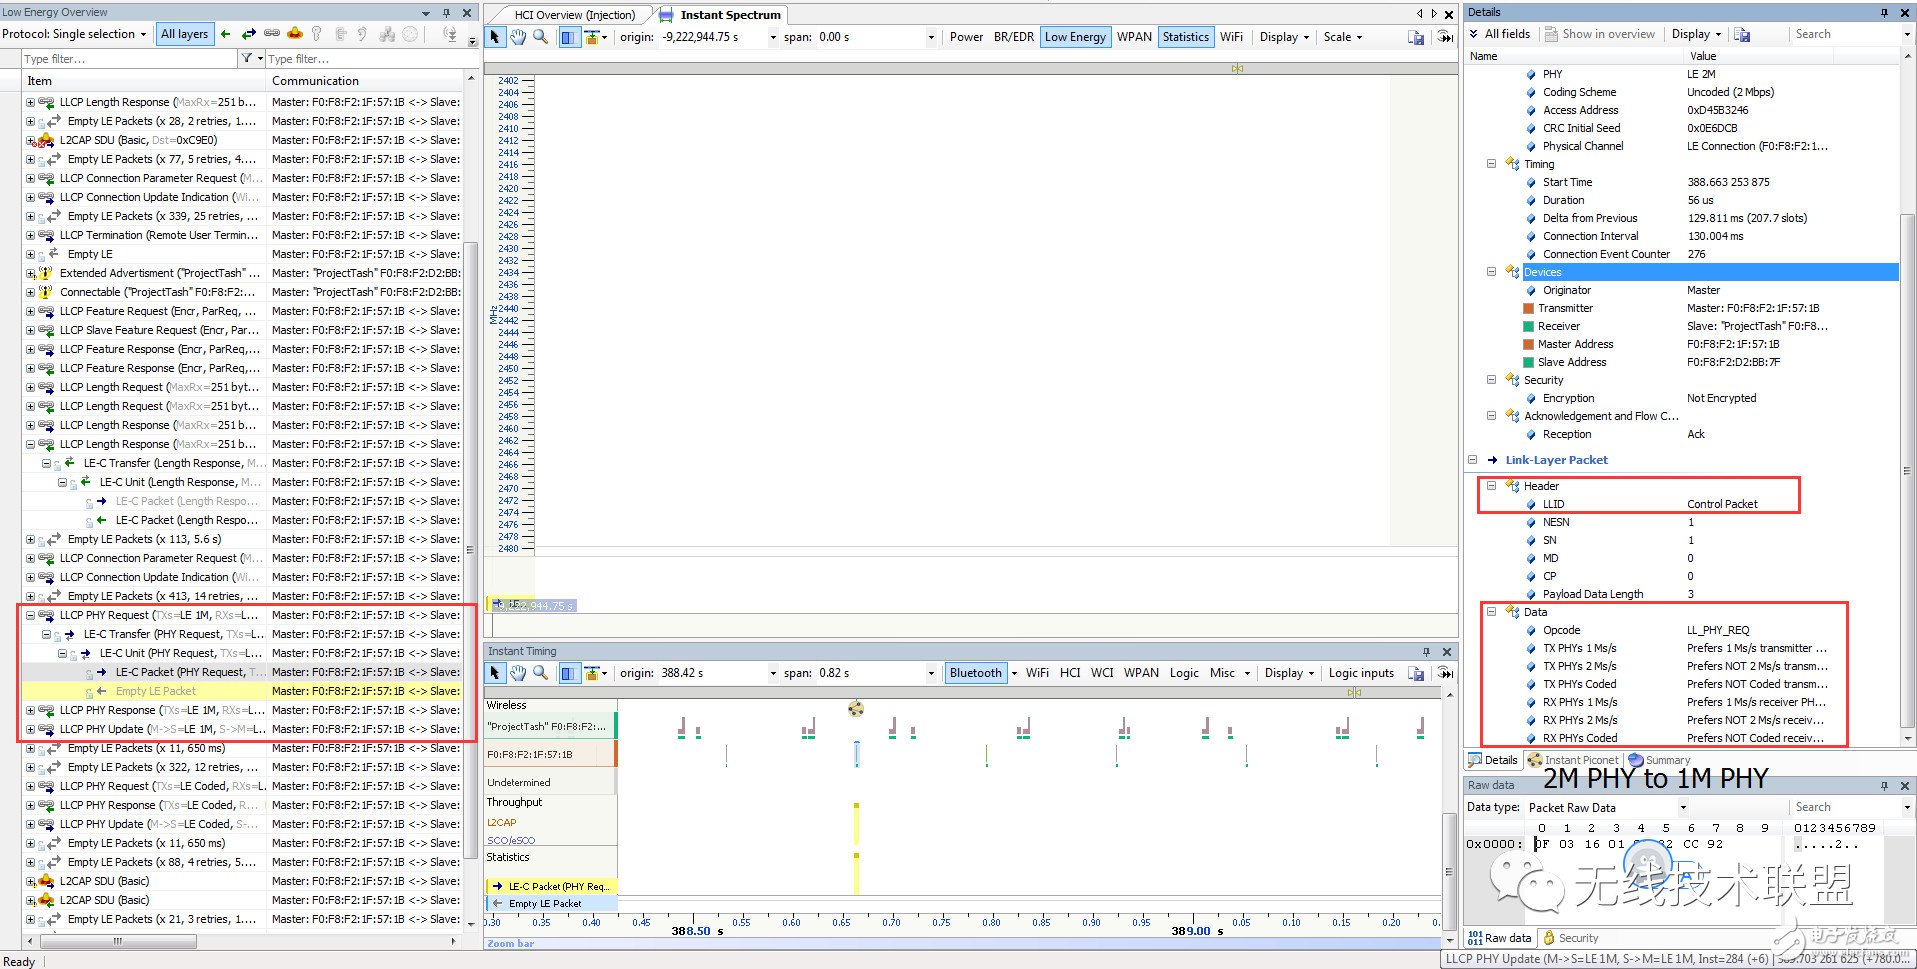The height and width of the screenshot is (969, 1917).
Task: Click Link-Layer Packet heading in Details
Action: pyautogui.click(x=1556, y=460)
